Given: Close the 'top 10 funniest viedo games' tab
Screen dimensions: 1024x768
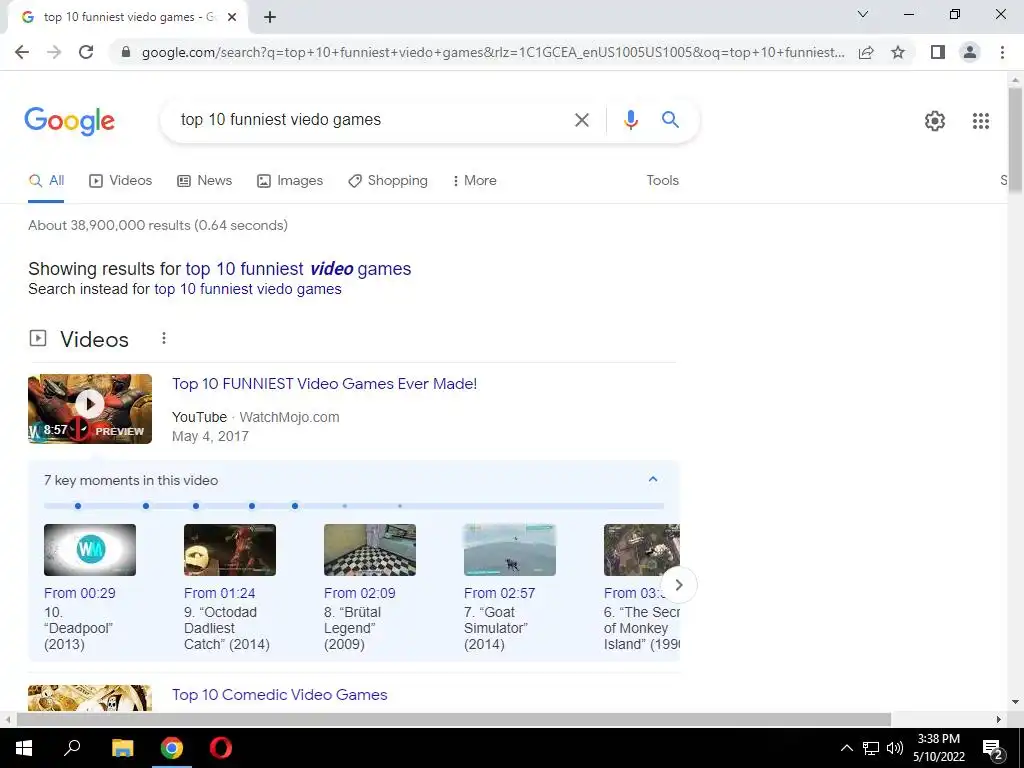Looking at the screenshot, I should click(x=232, y=18).
